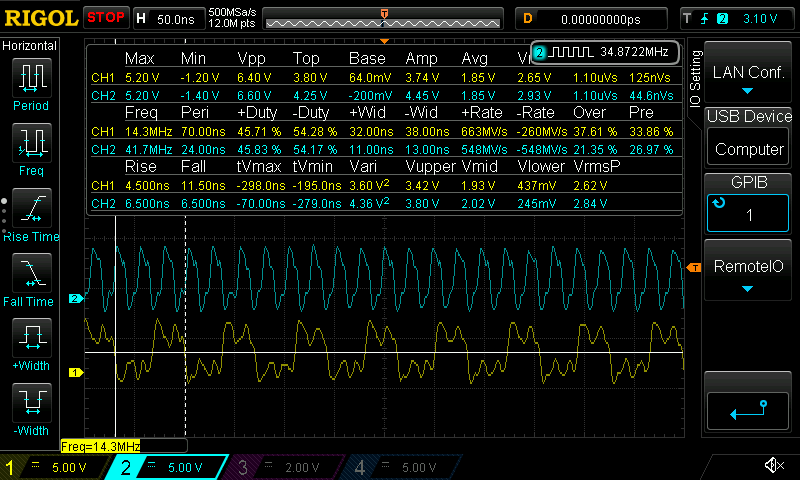The image size is (800, 480).
Task: Select the Period measurement icon
Action: pyautogui.click(x=31, y=81)
